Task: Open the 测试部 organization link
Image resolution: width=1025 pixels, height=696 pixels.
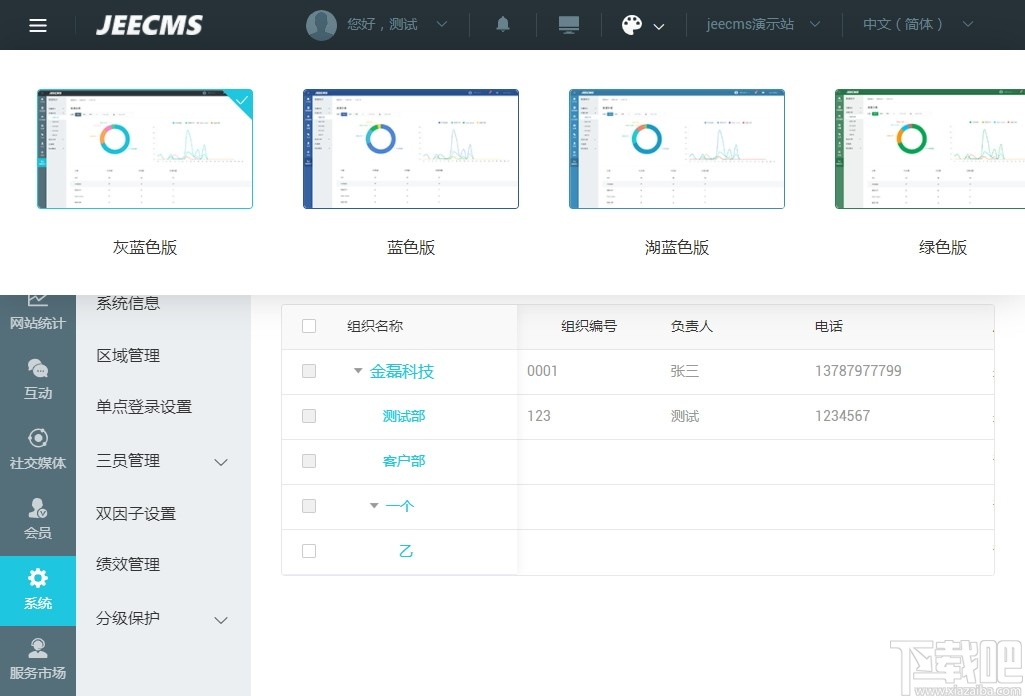Action: [x=403, y=416]
